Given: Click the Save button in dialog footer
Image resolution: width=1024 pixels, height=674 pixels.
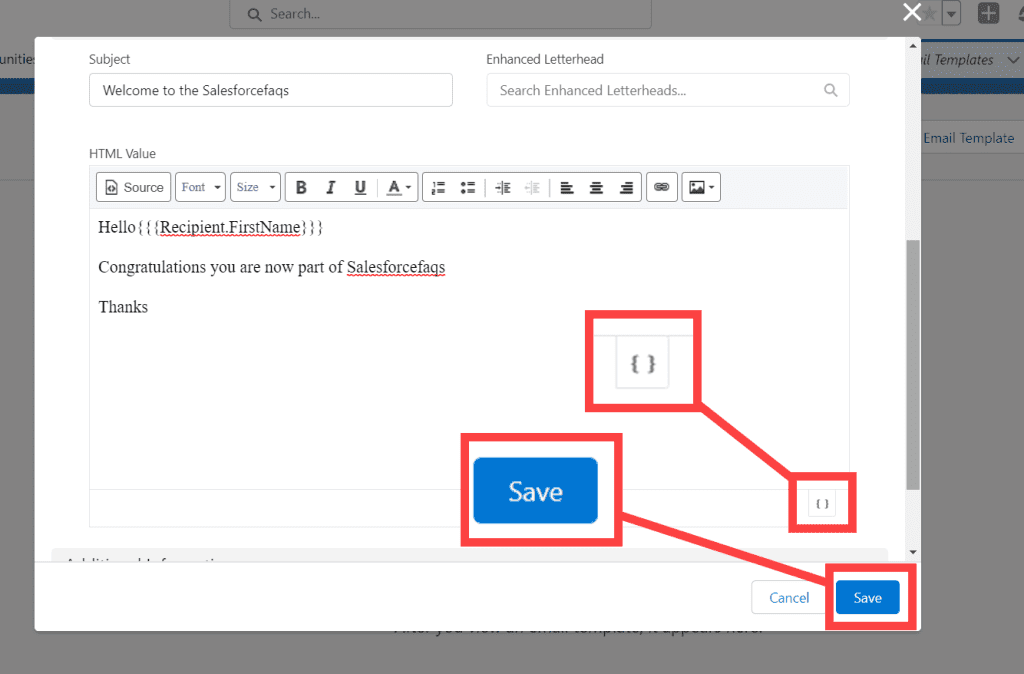Looking at the screenshot, I should click(867, 598).
